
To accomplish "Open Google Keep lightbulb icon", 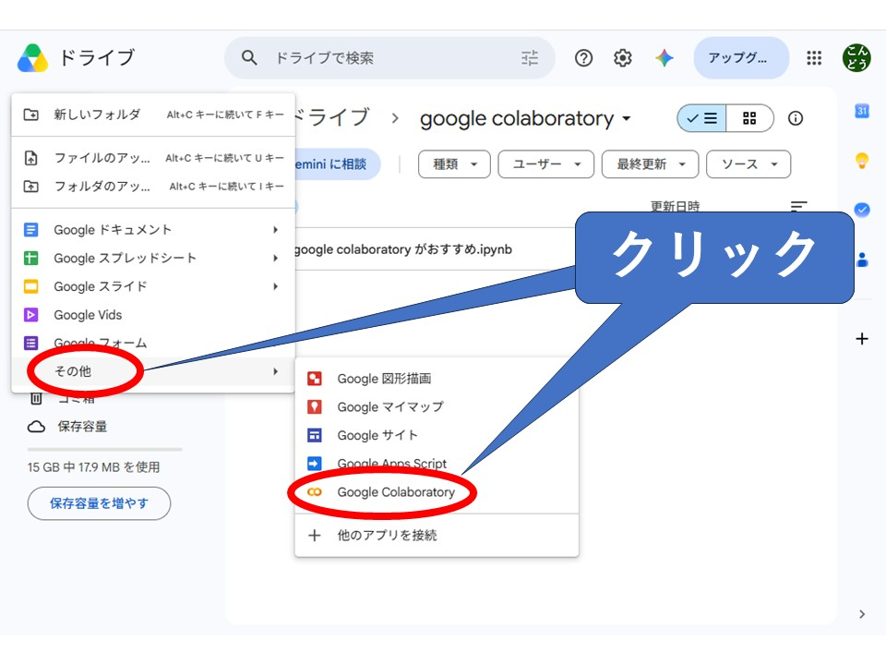I will click(x=862, y=160).
